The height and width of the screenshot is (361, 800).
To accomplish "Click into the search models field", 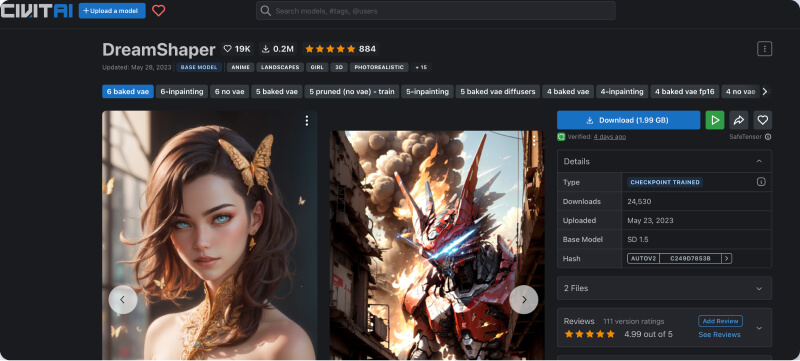I will (x=436, y=11).
